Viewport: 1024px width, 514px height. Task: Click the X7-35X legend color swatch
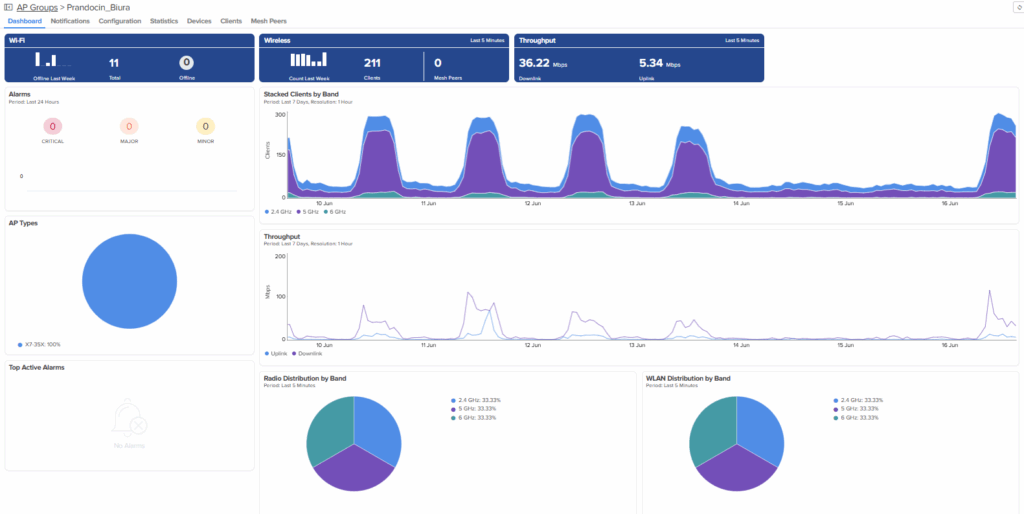coord(20,344)
